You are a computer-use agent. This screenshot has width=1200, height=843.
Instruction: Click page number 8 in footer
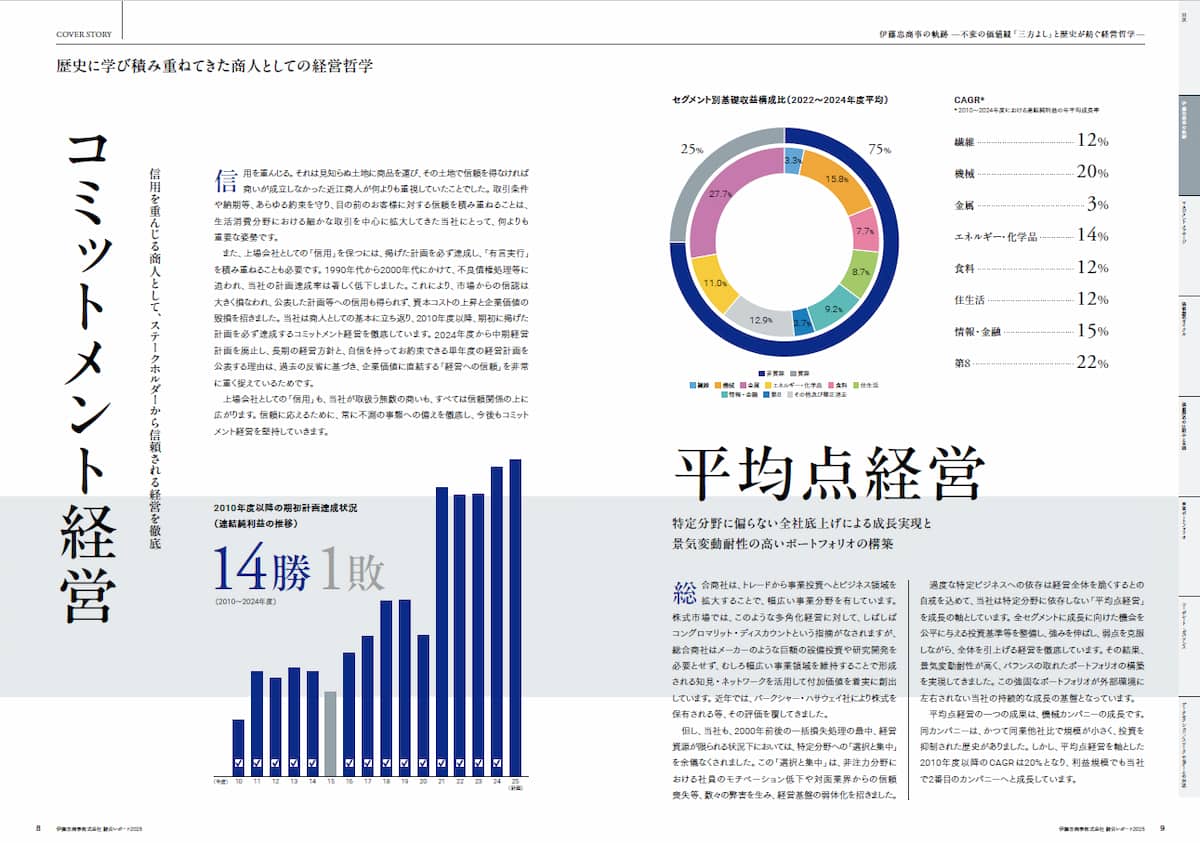pos(39,828)
